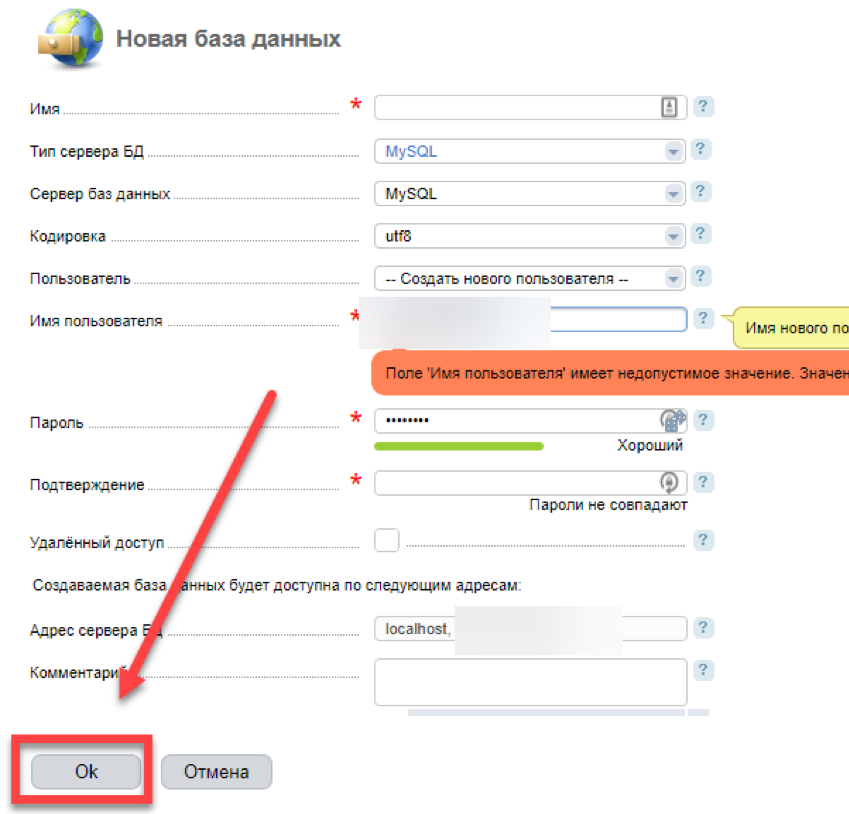Image resolution: width=849 pixels, height=814 pixels.
Task: Focus the Комментарий text area
Action: click(531, 682)
